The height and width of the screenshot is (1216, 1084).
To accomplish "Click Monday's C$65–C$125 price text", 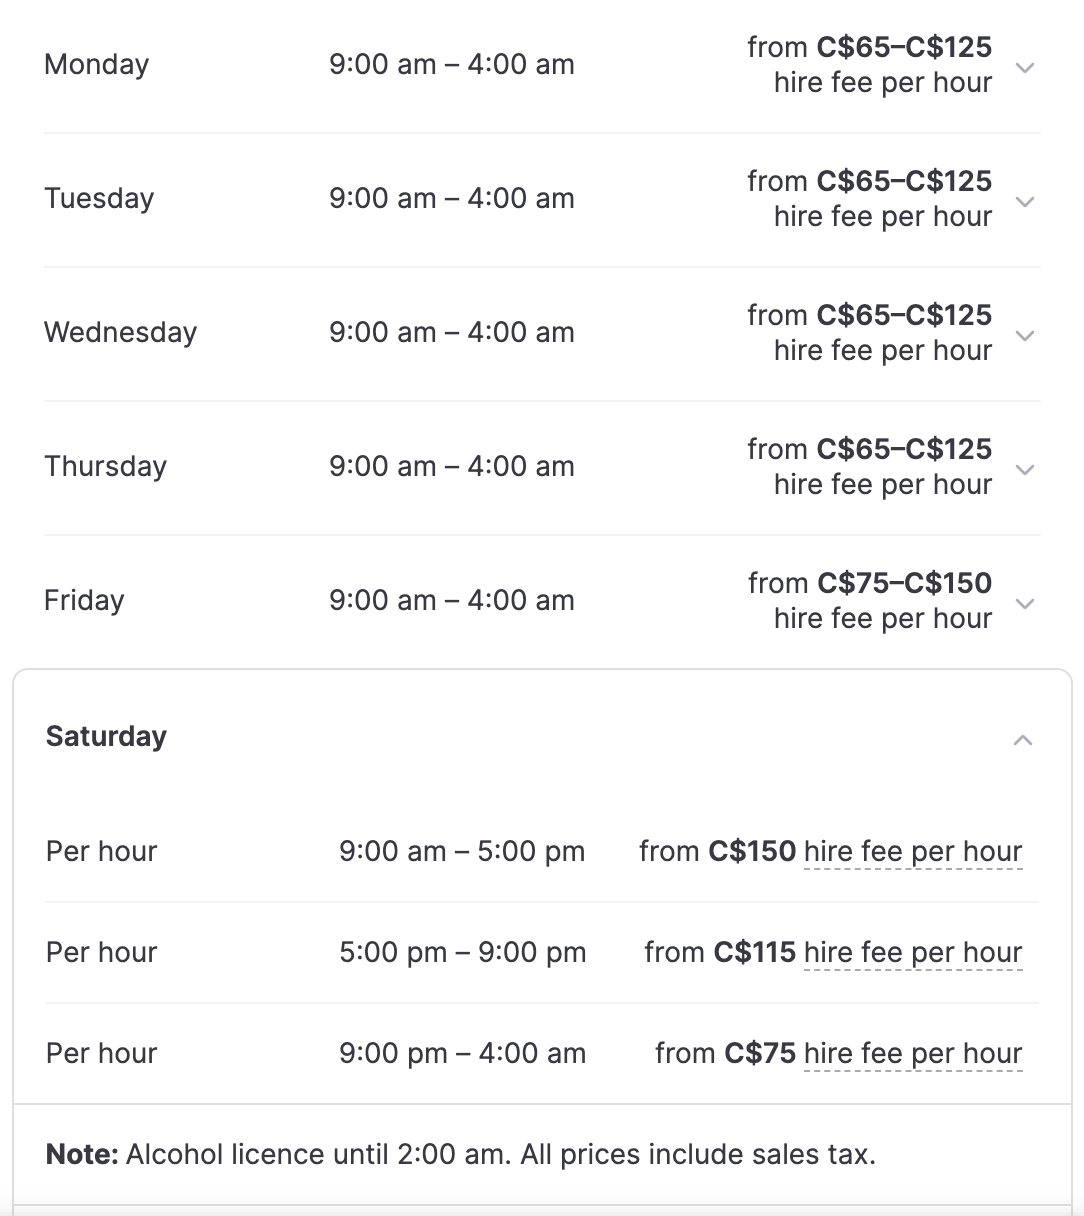I will pos(904,48).
